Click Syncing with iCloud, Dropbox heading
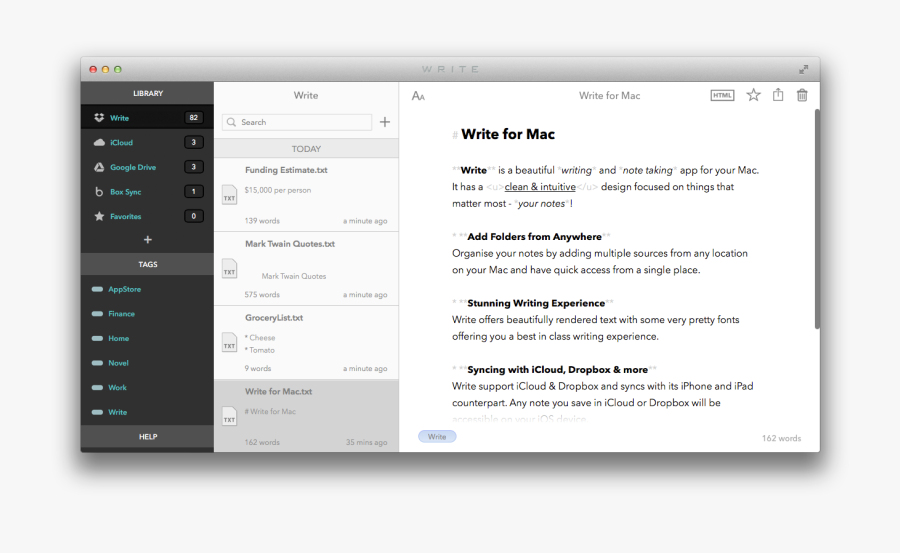900x553 pixels. (557, 370)
